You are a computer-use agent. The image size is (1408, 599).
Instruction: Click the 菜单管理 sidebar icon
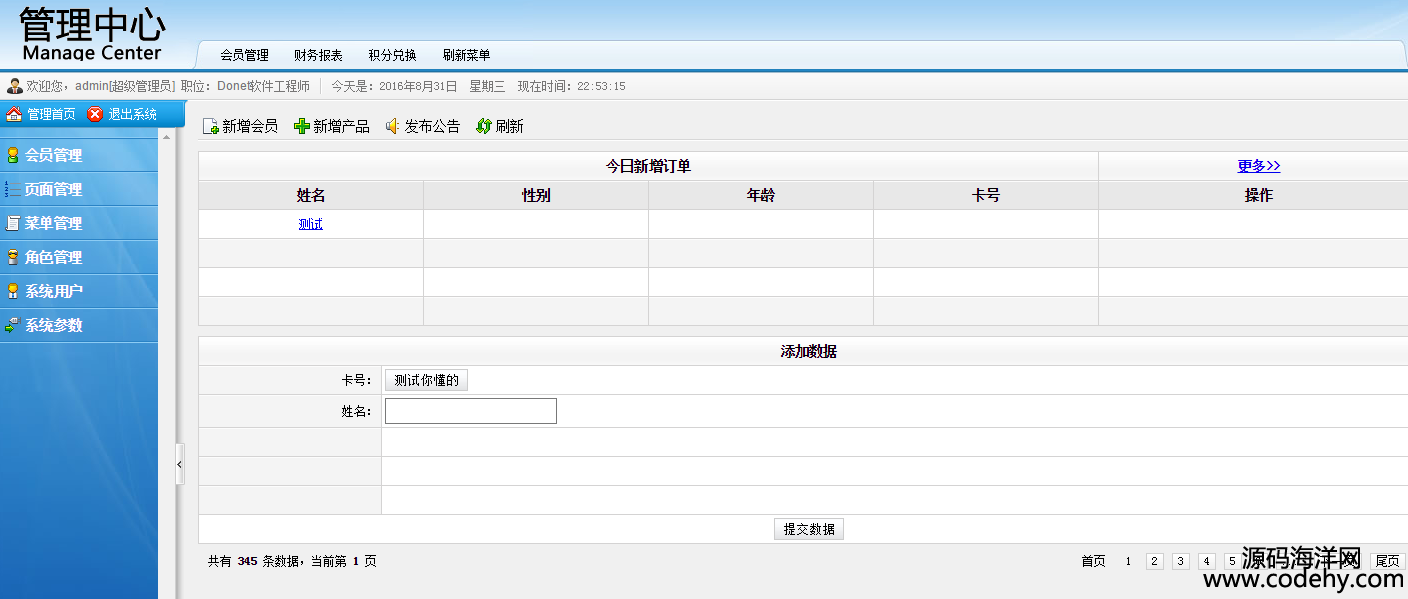click(x=12, y=223)
